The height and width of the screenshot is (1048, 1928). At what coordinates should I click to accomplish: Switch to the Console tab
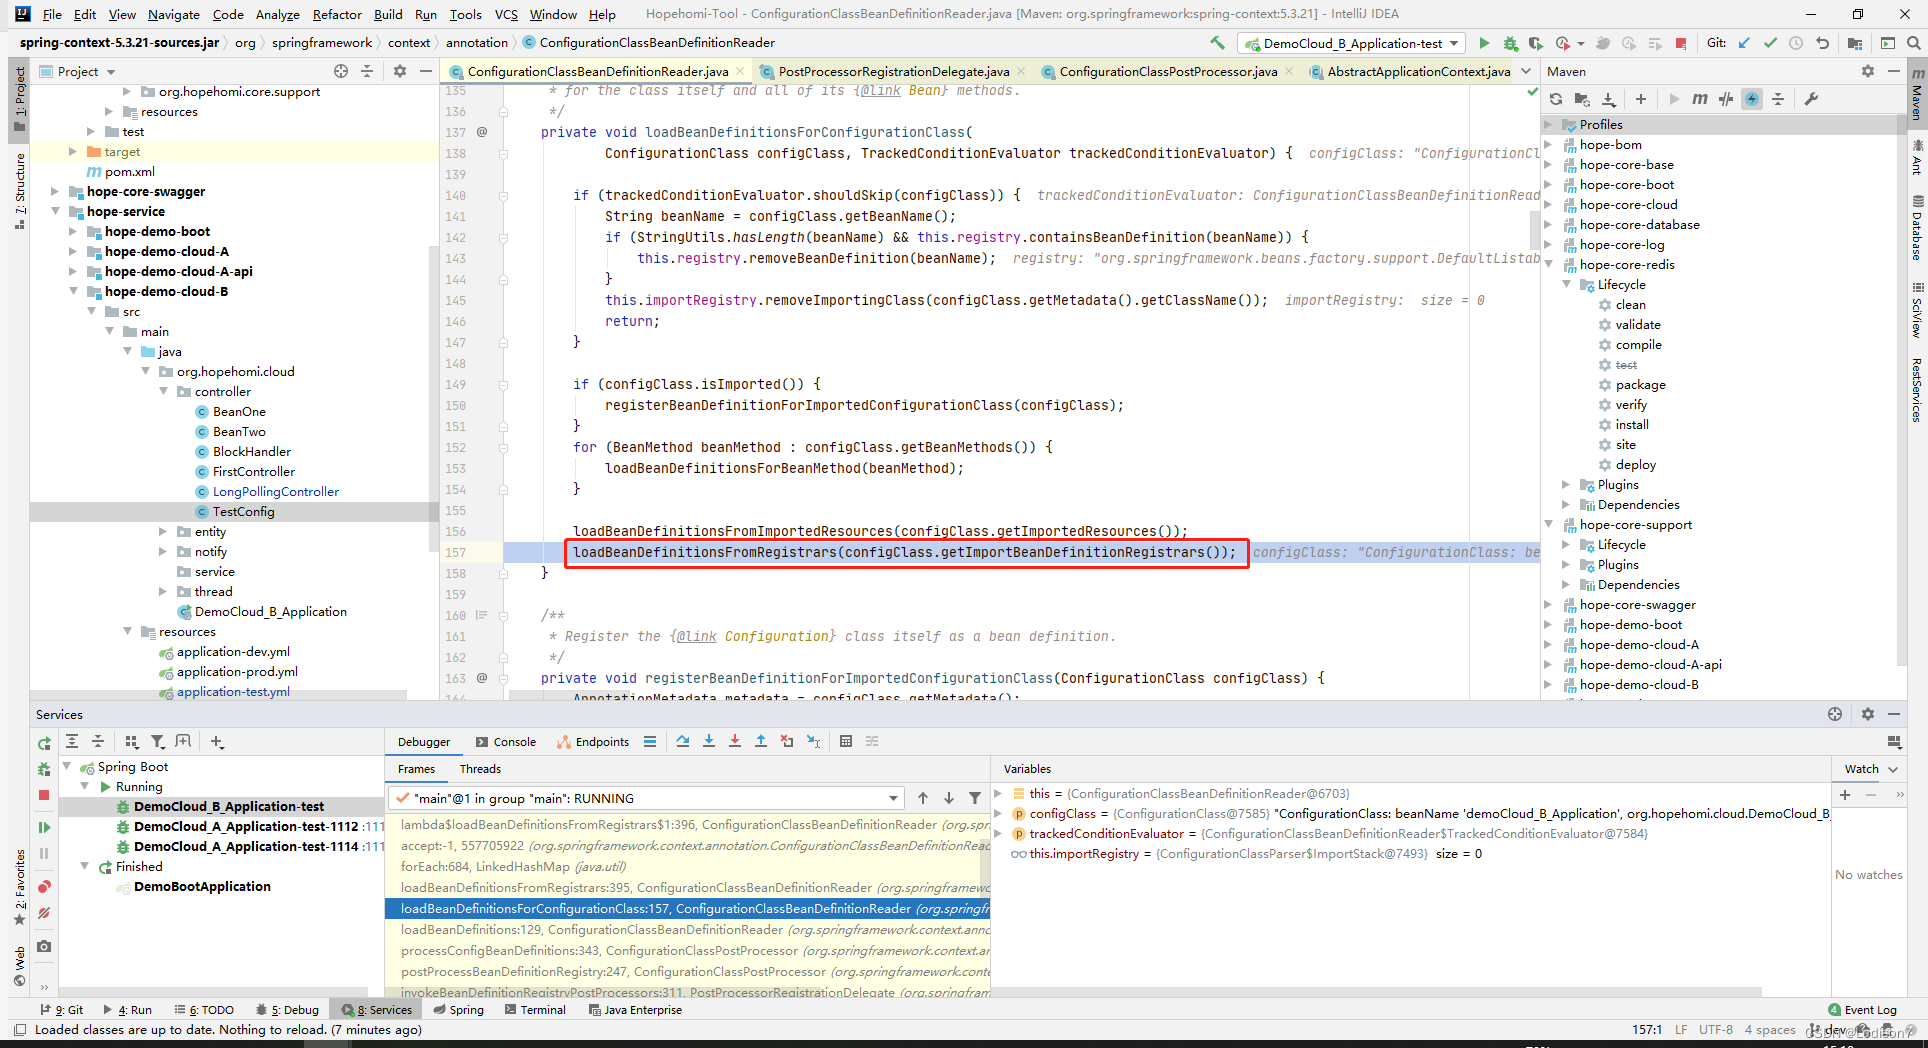[x=506, y=742]
